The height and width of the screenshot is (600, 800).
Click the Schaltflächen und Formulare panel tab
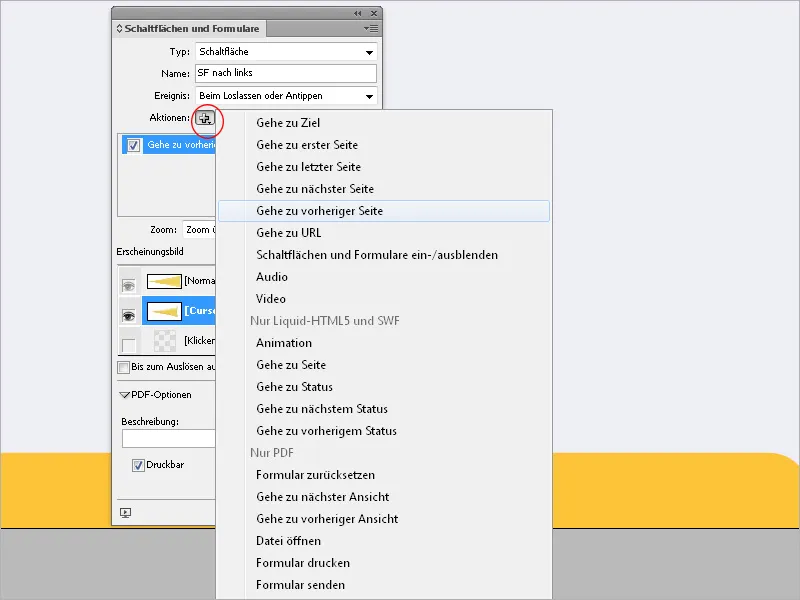click(x=189, y=29)
